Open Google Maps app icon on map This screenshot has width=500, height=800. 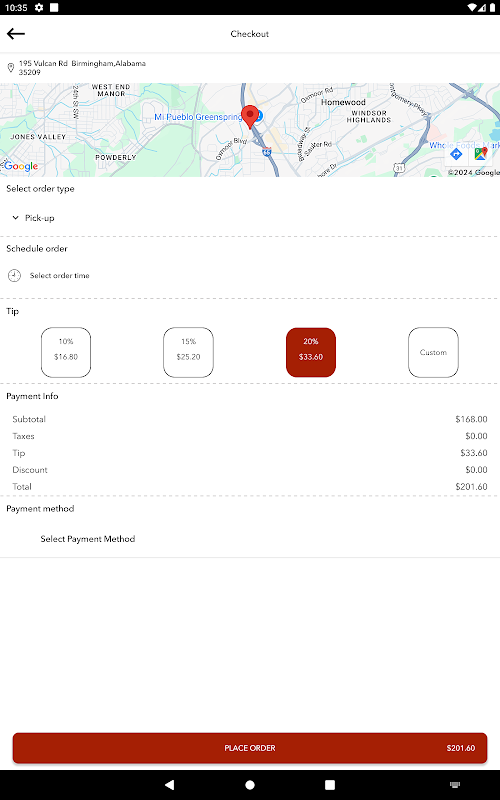click(481, 154)
